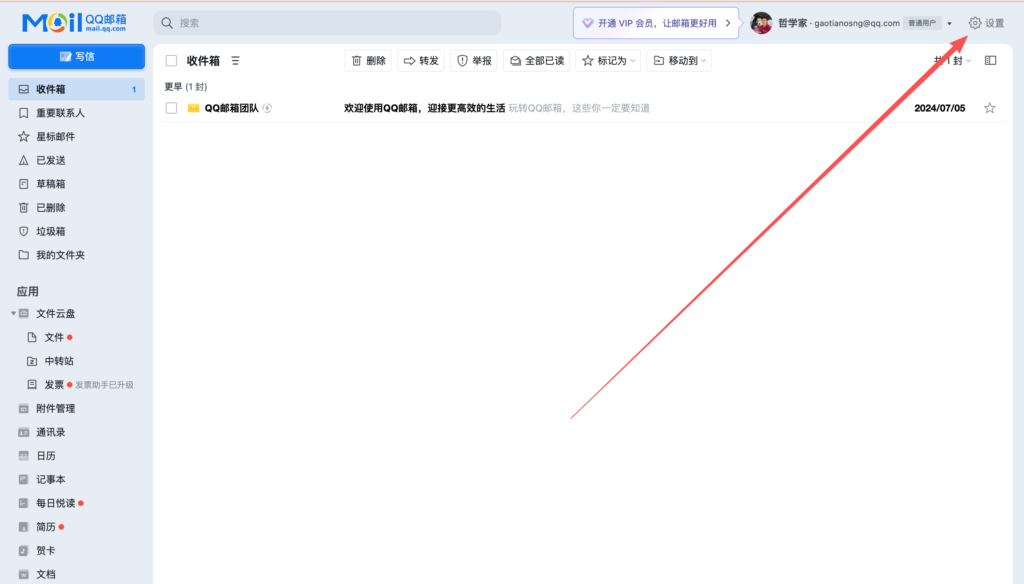Expand the 标记为 dropdown

607,61
